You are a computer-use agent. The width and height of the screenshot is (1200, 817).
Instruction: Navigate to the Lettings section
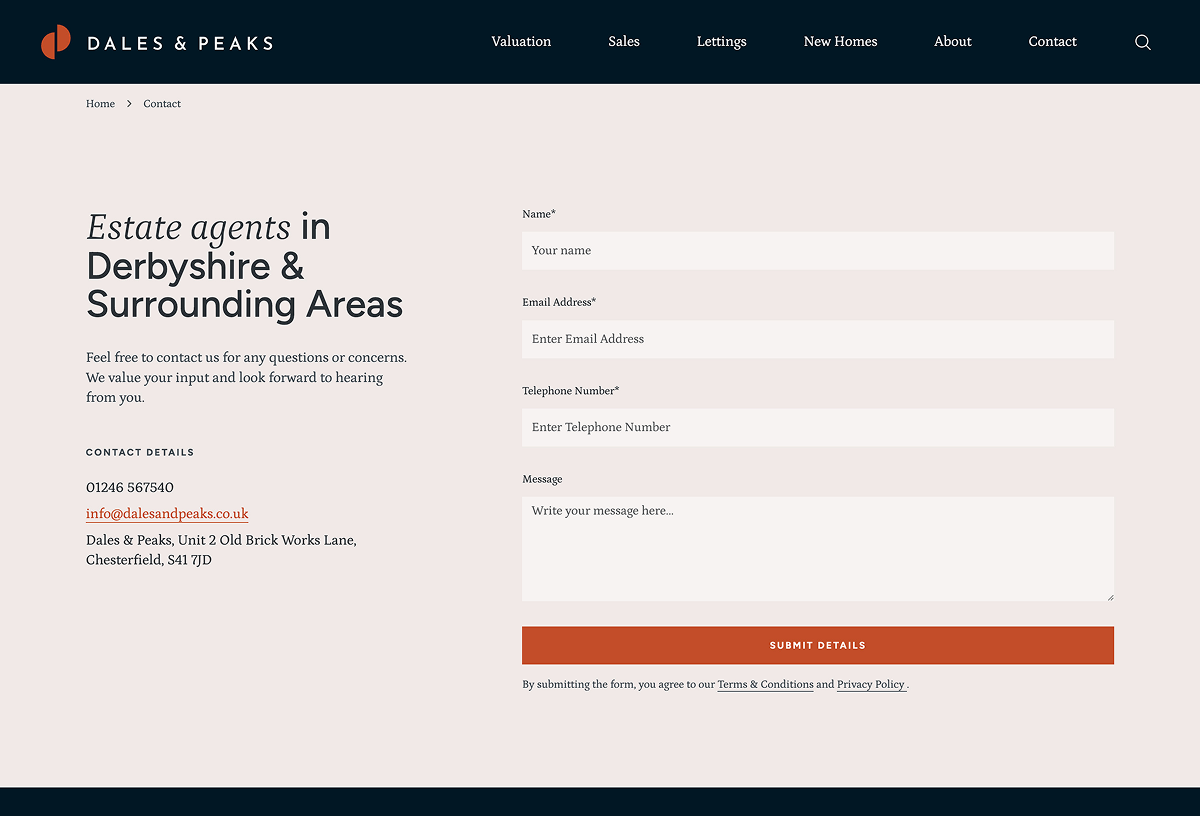click(721, 41)
